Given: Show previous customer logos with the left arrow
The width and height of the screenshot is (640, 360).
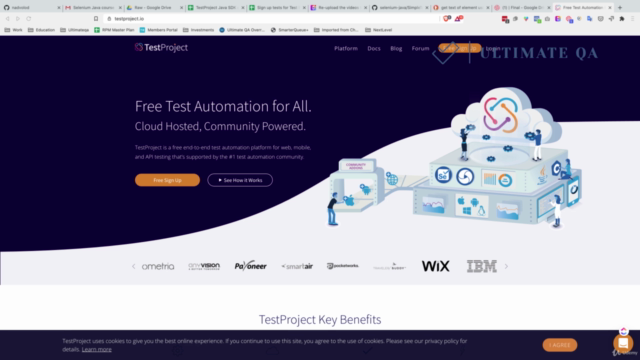Looking at the screenshot, I should click(133, 267).
